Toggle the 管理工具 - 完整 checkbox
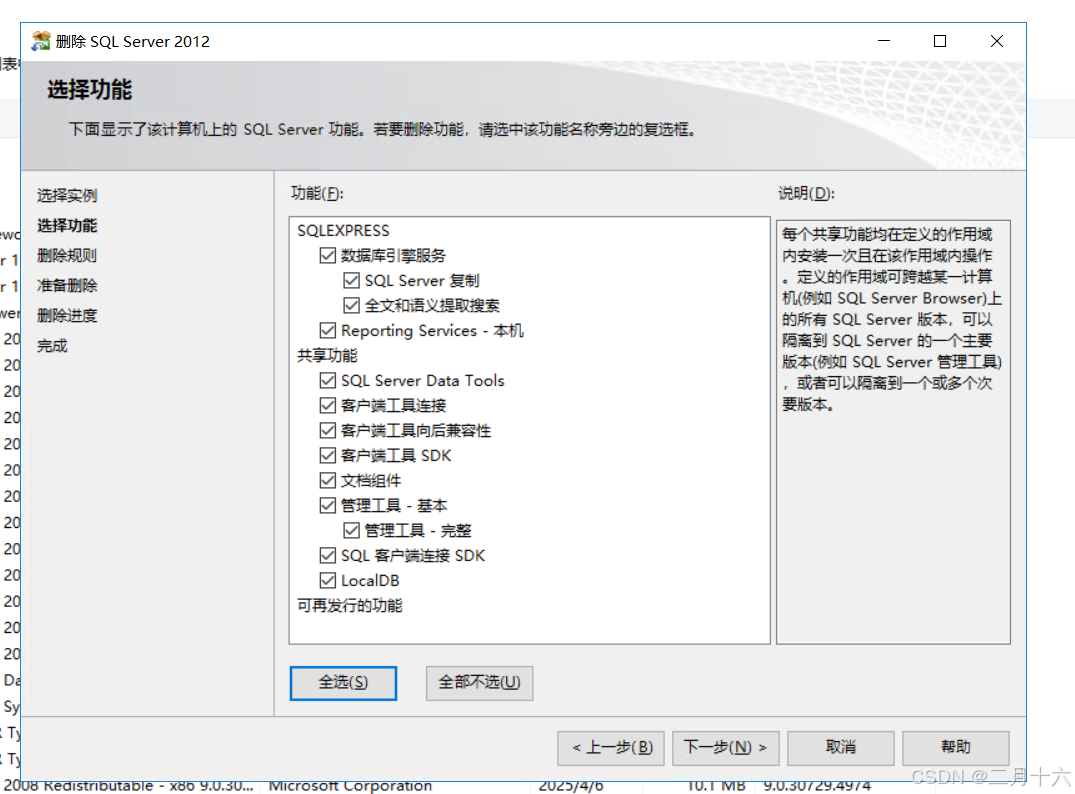Screen dimensions: 1075x794 (x=351, y=530)
